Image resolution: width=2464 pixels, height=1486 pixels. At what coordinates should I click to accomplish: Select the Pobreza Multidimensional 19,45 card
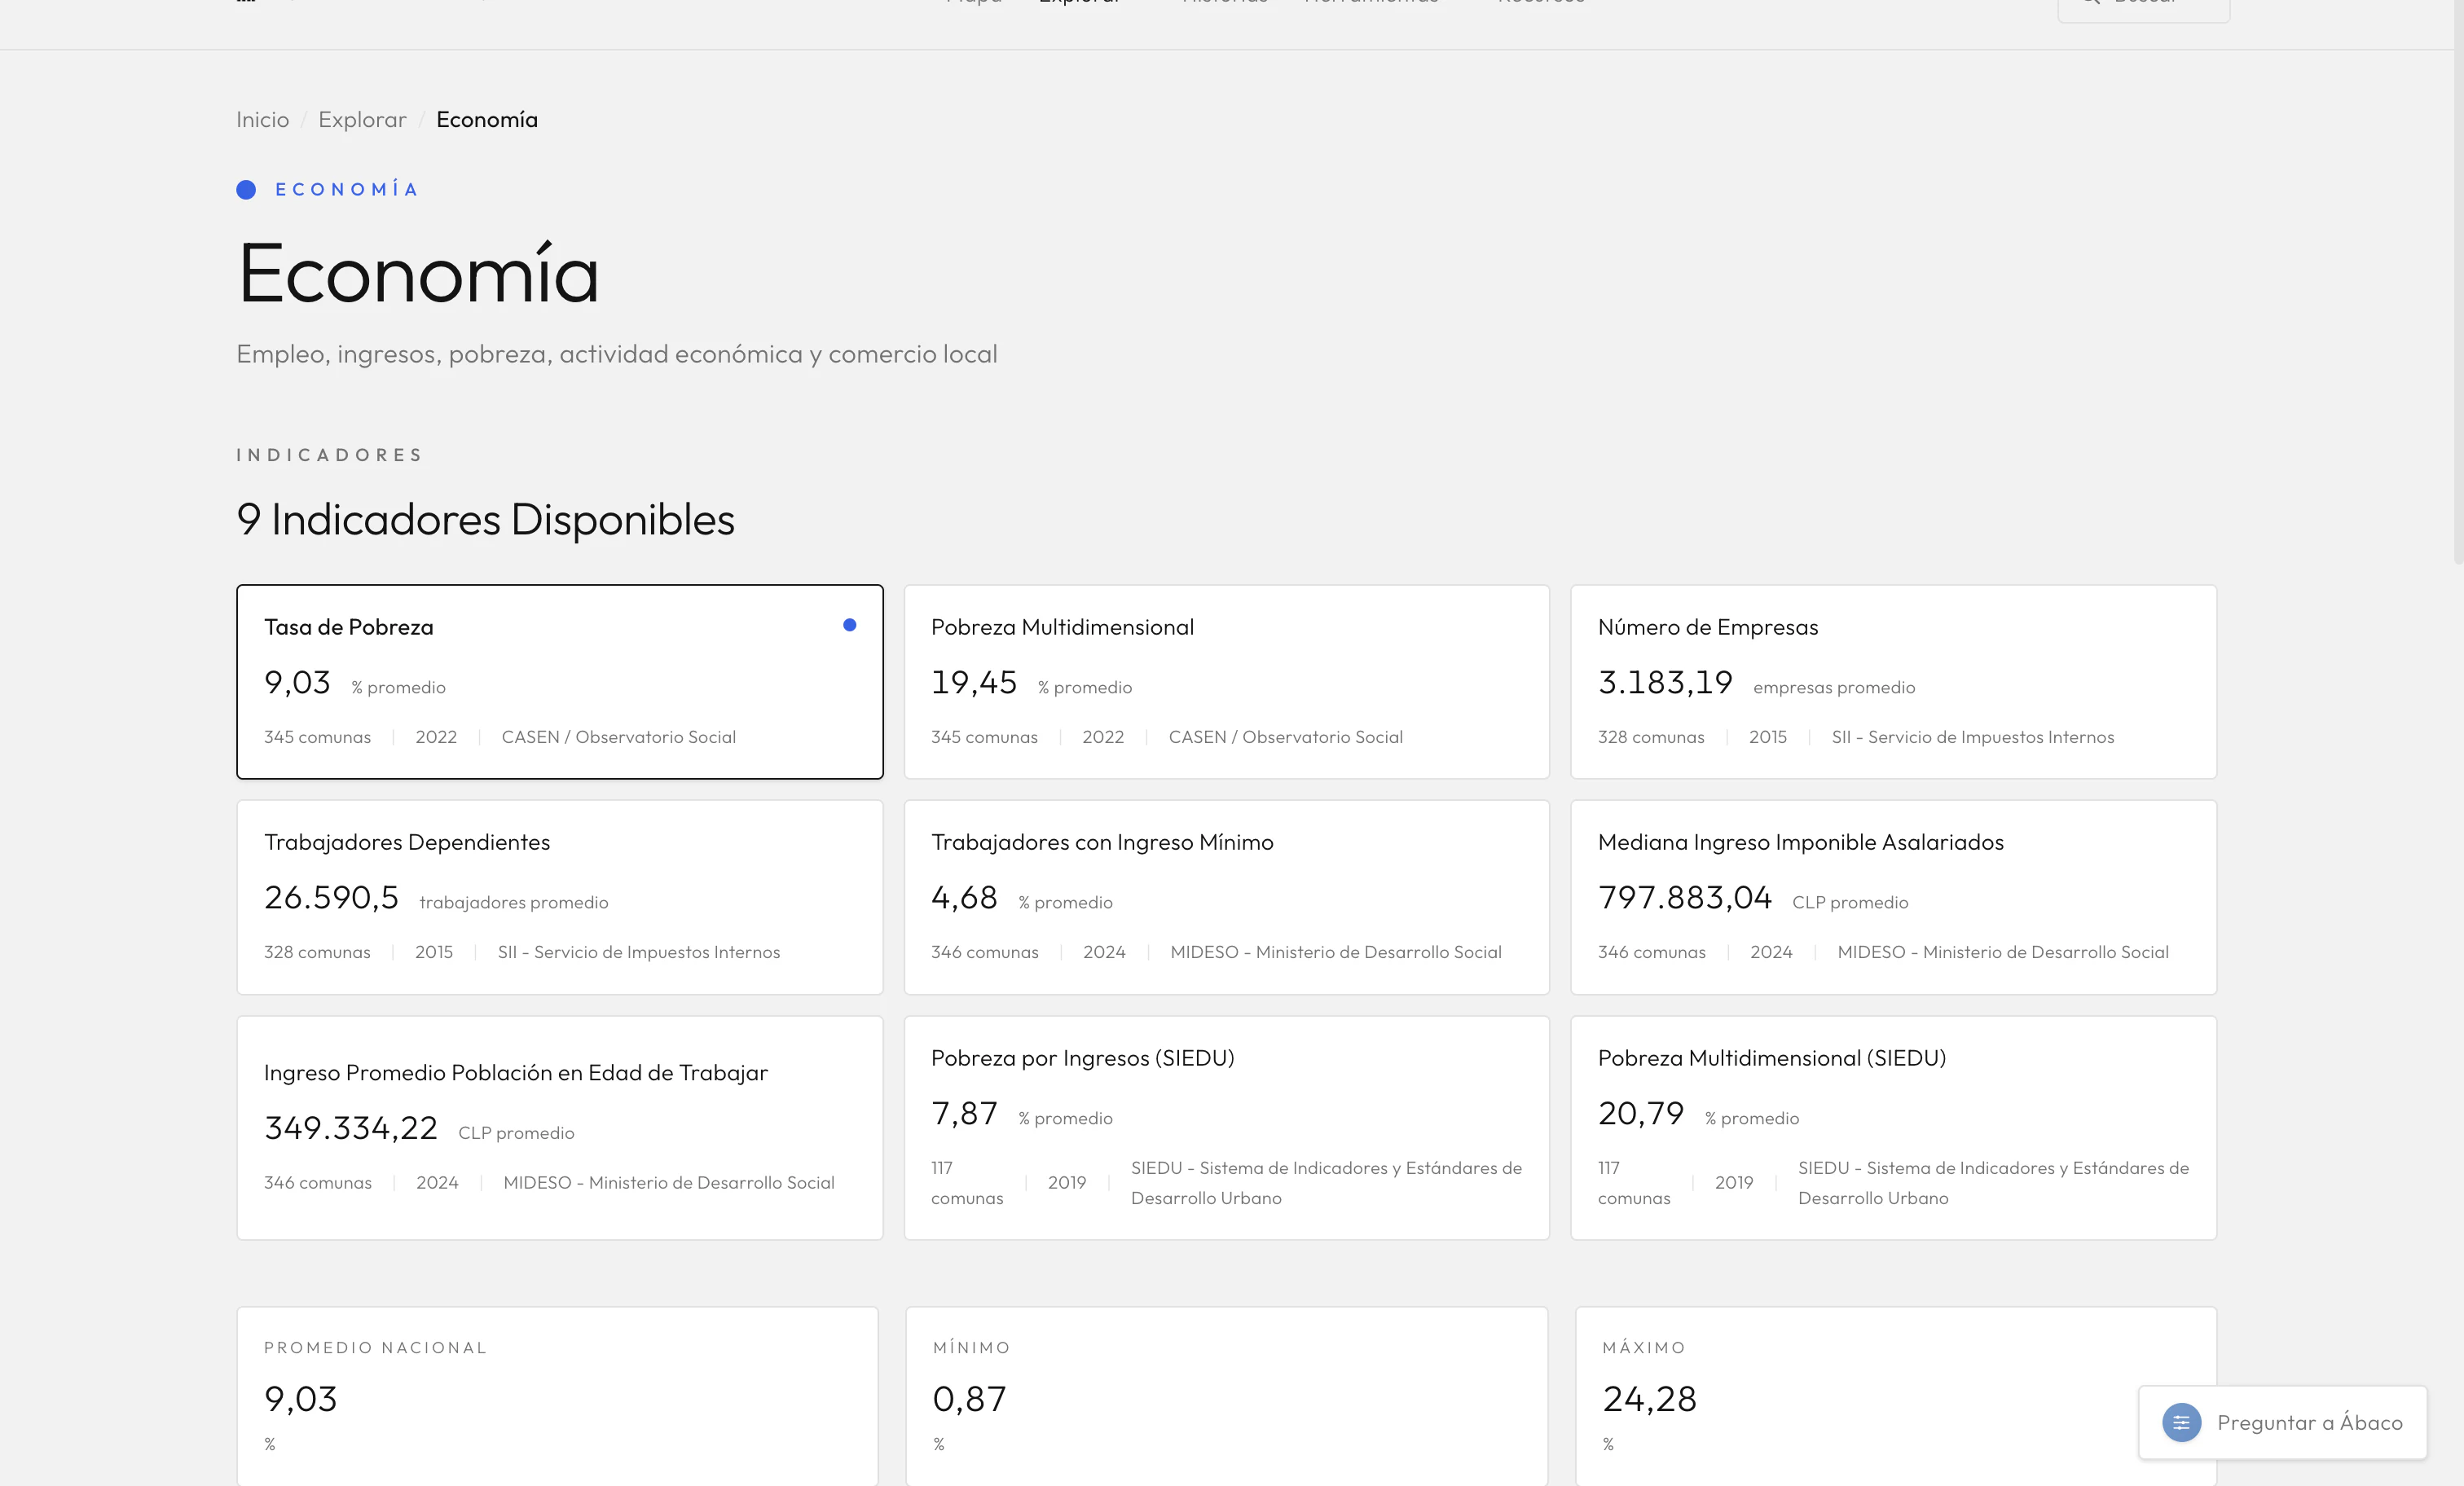coord(1226,682)
